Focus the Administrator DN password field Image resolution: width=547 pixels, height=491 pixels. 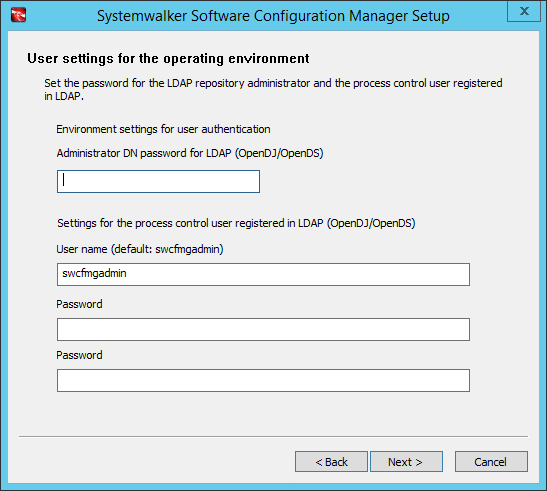tap(158, 181)
